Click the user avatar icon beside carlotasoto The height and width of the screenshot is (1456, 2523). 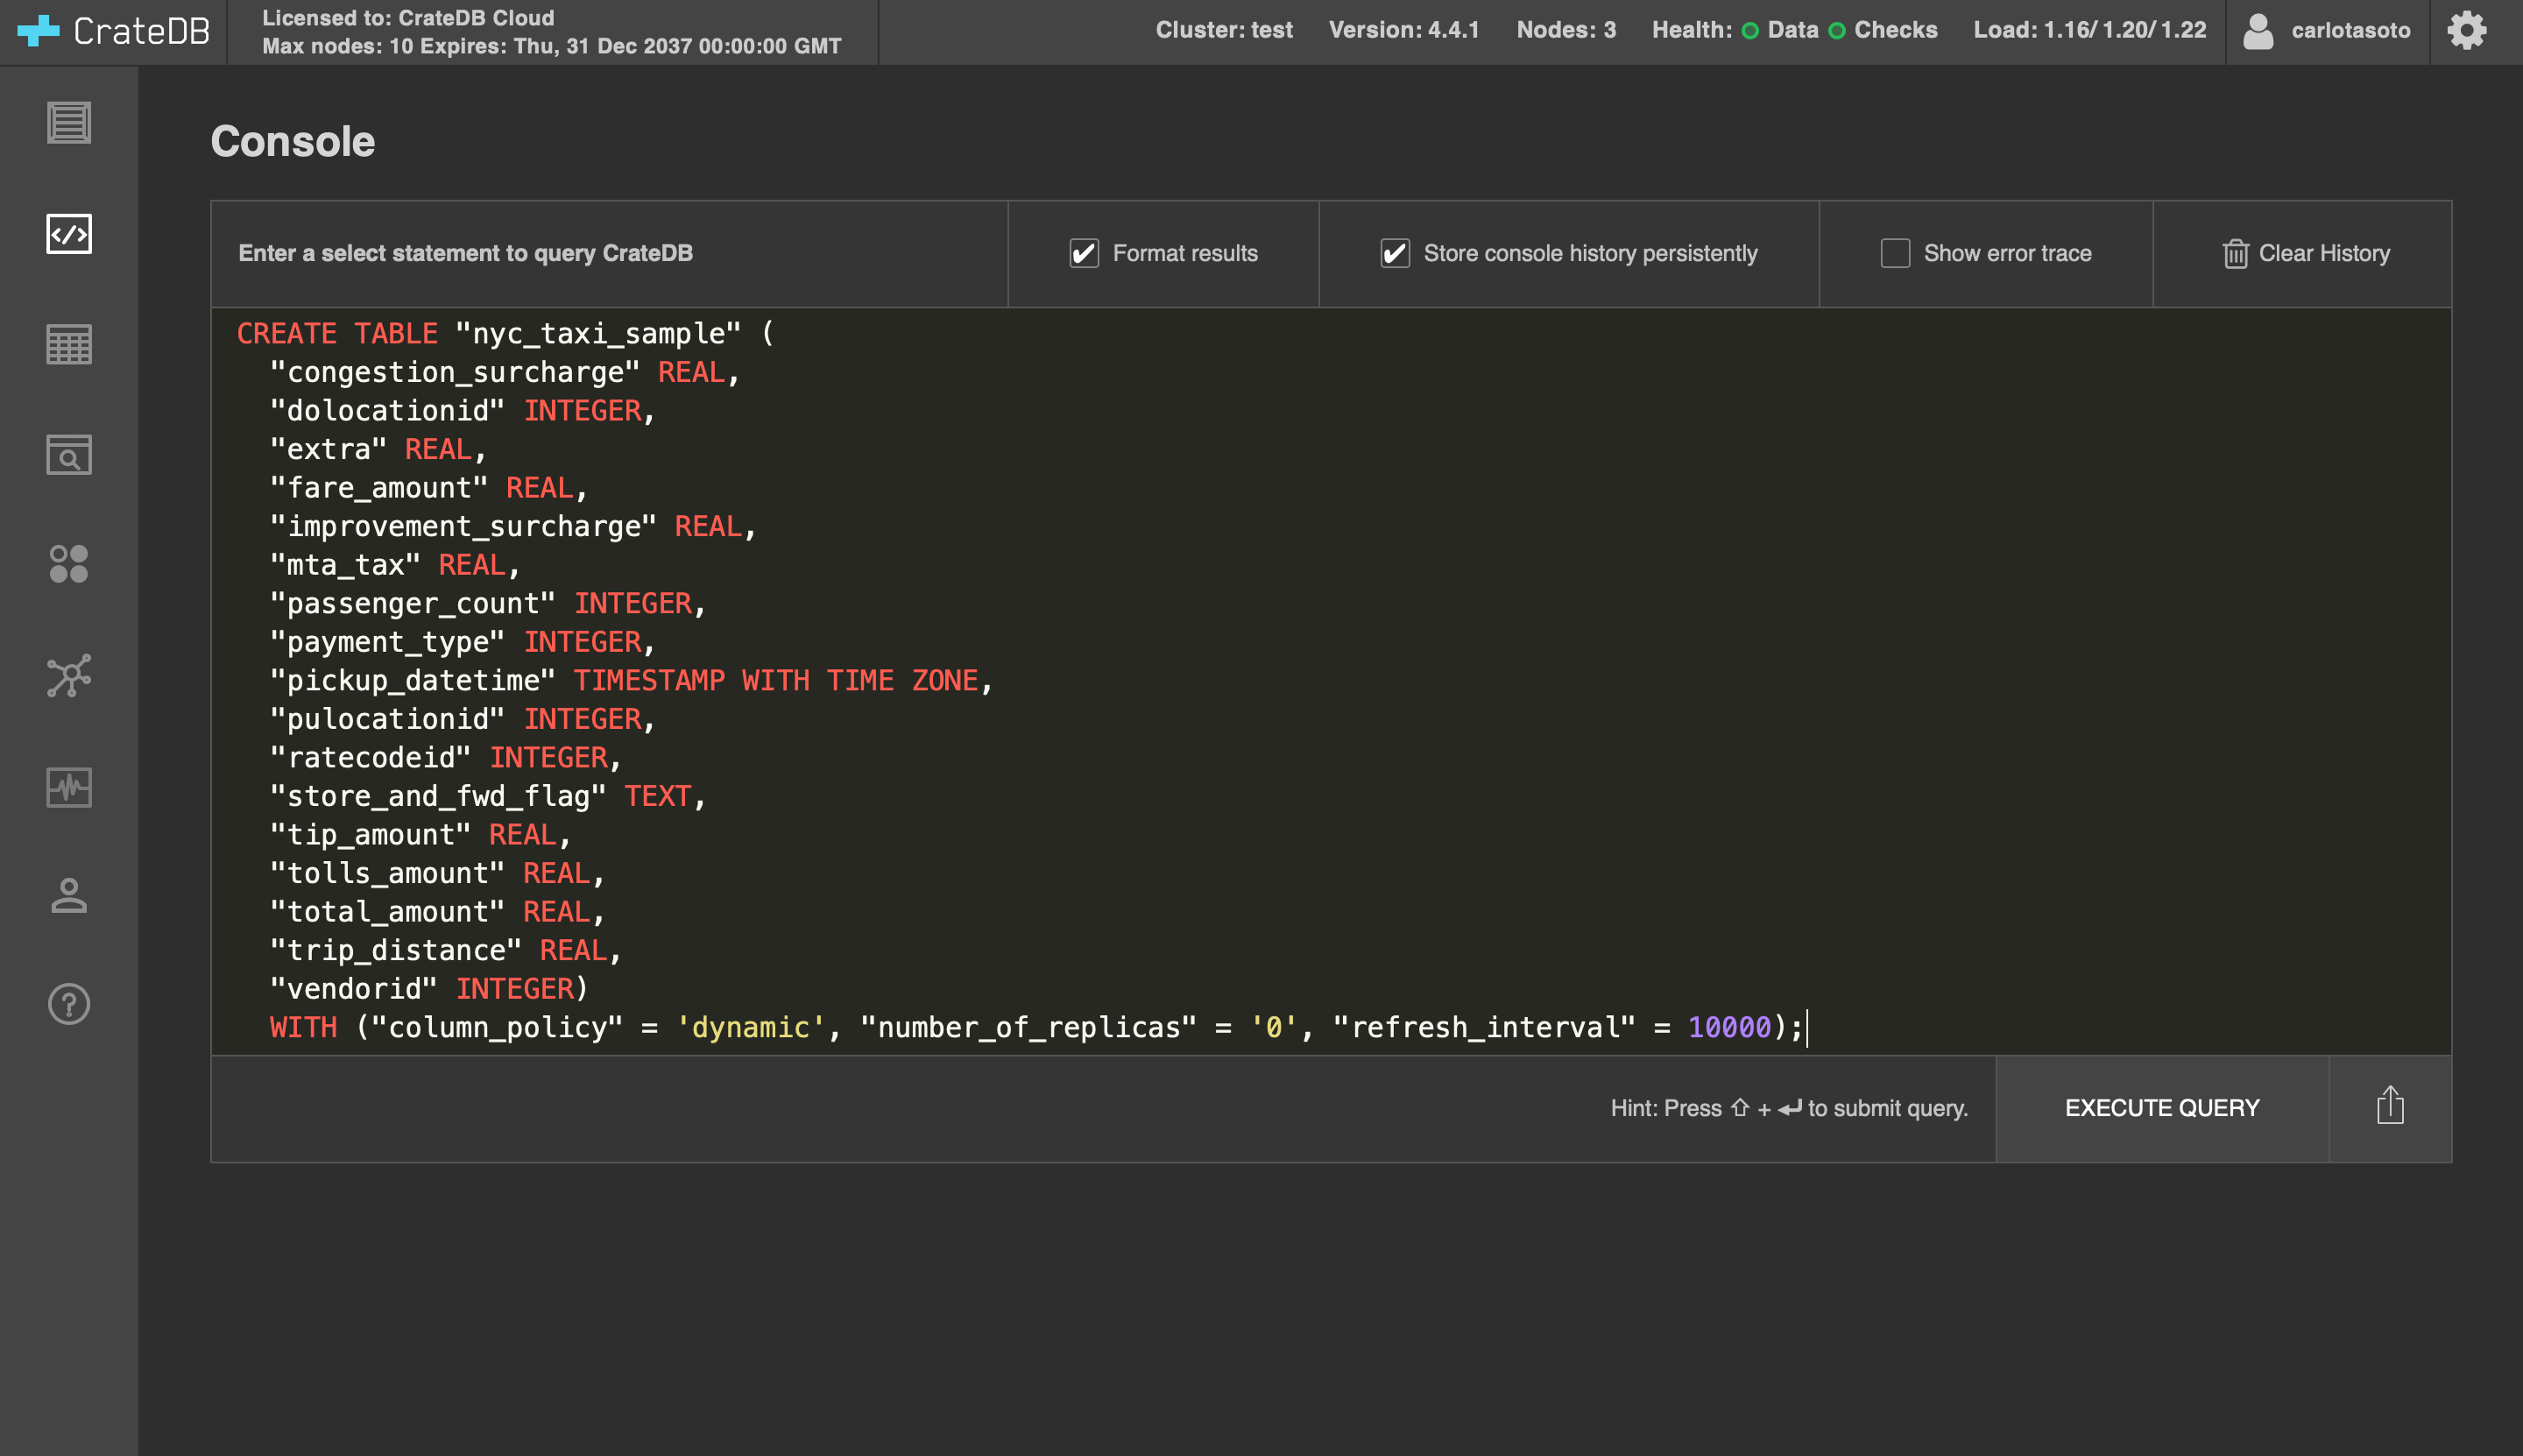pyautogui.click(x=2258, y=31)
